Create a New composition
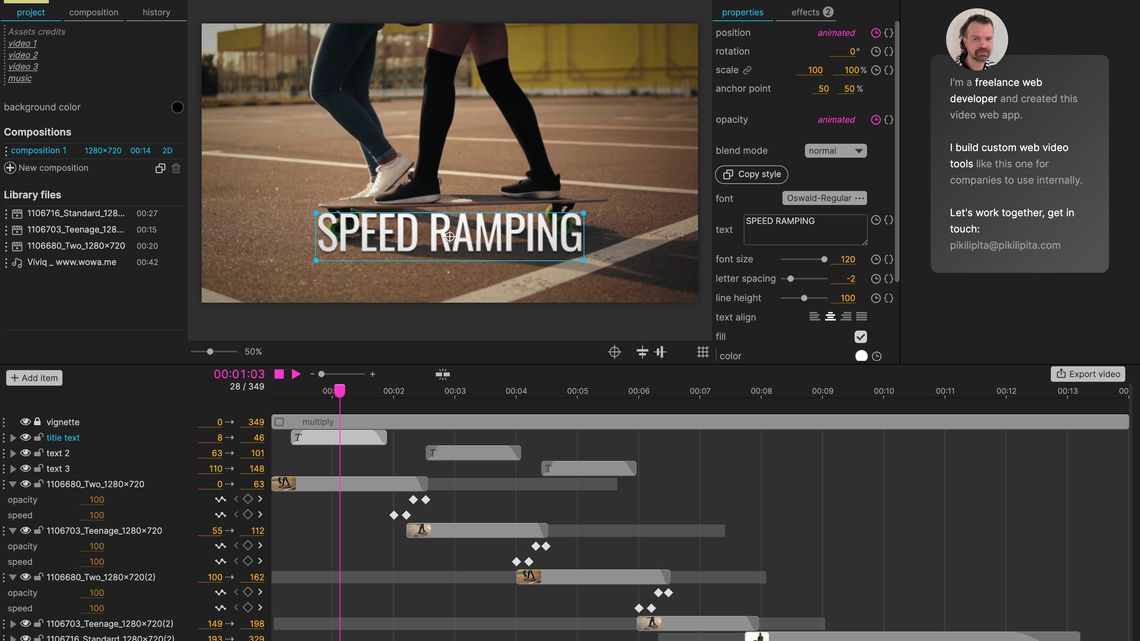 pyautogui.click(x=47, y=169)
